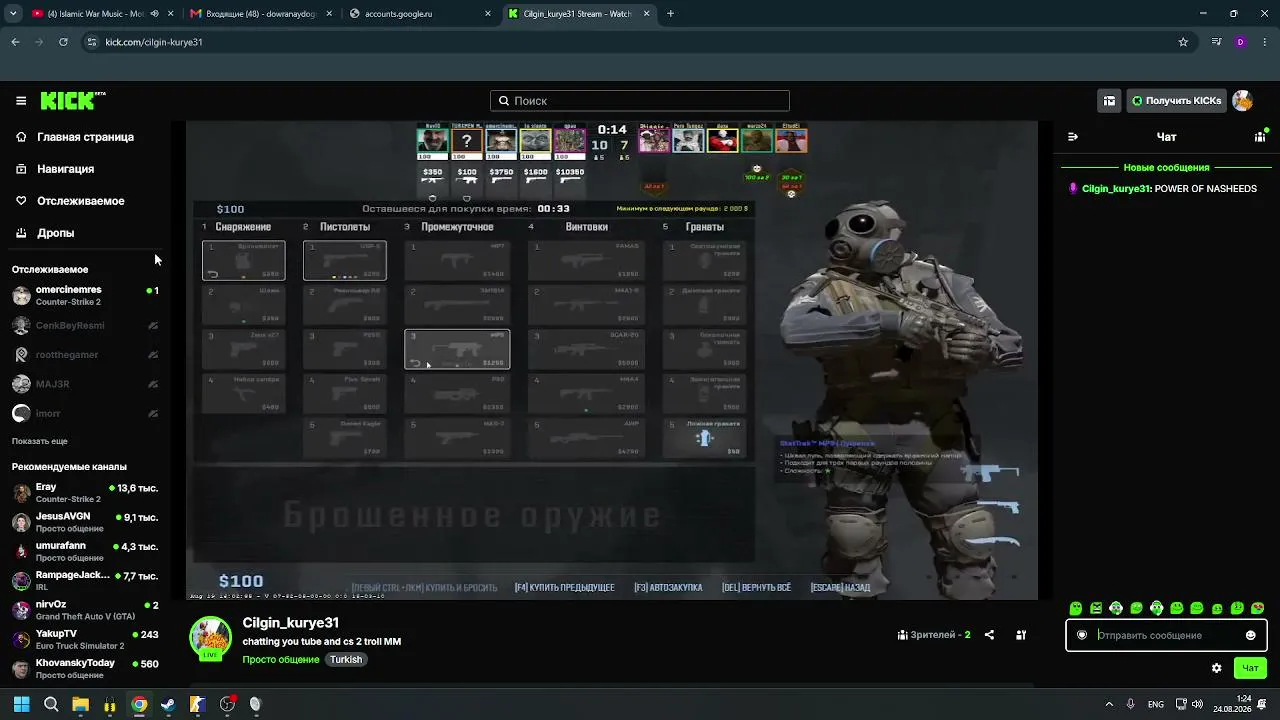Image resolution: width=1280 pixels, height=720 pixels.
Task: Open the Kick hamburger sidebar menu
Action: point(21,101)
